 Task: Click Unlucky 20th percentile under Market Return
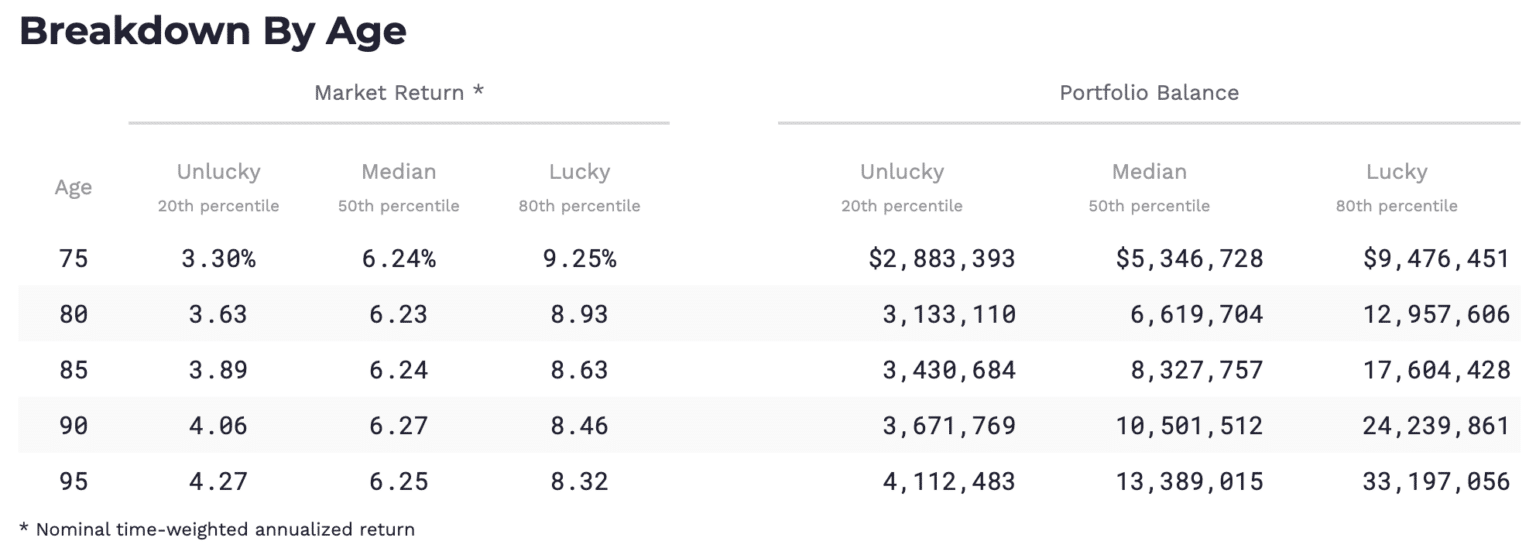(x=218, y=188)
